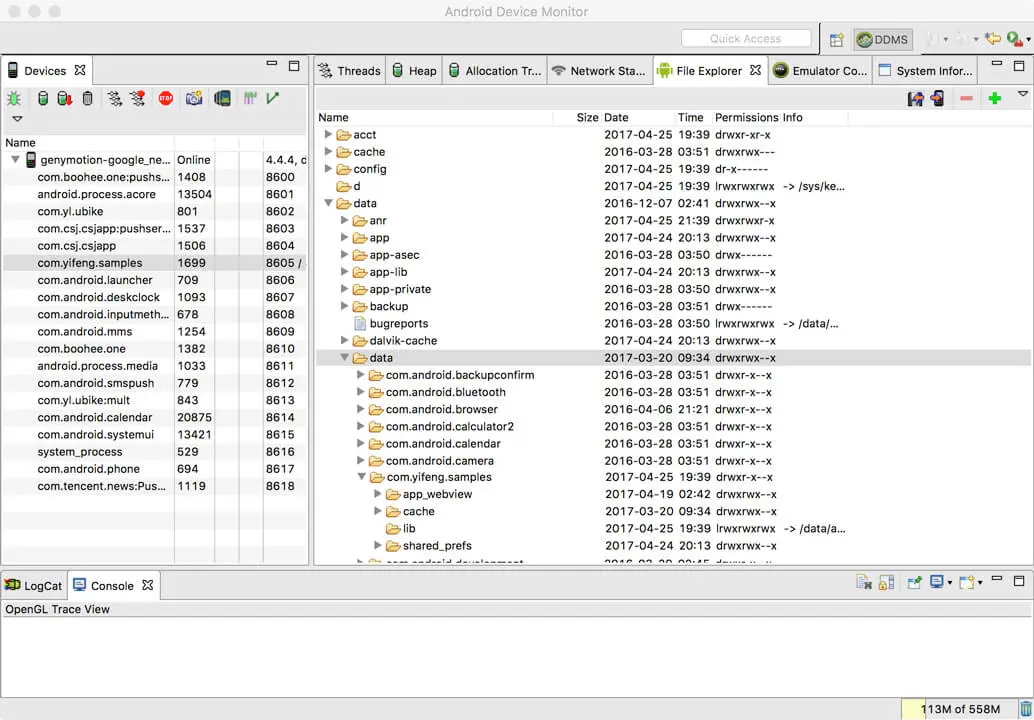Click in the Quick Access search field
Viewport: 1034px width, 720px height.
tap(746, 38)
